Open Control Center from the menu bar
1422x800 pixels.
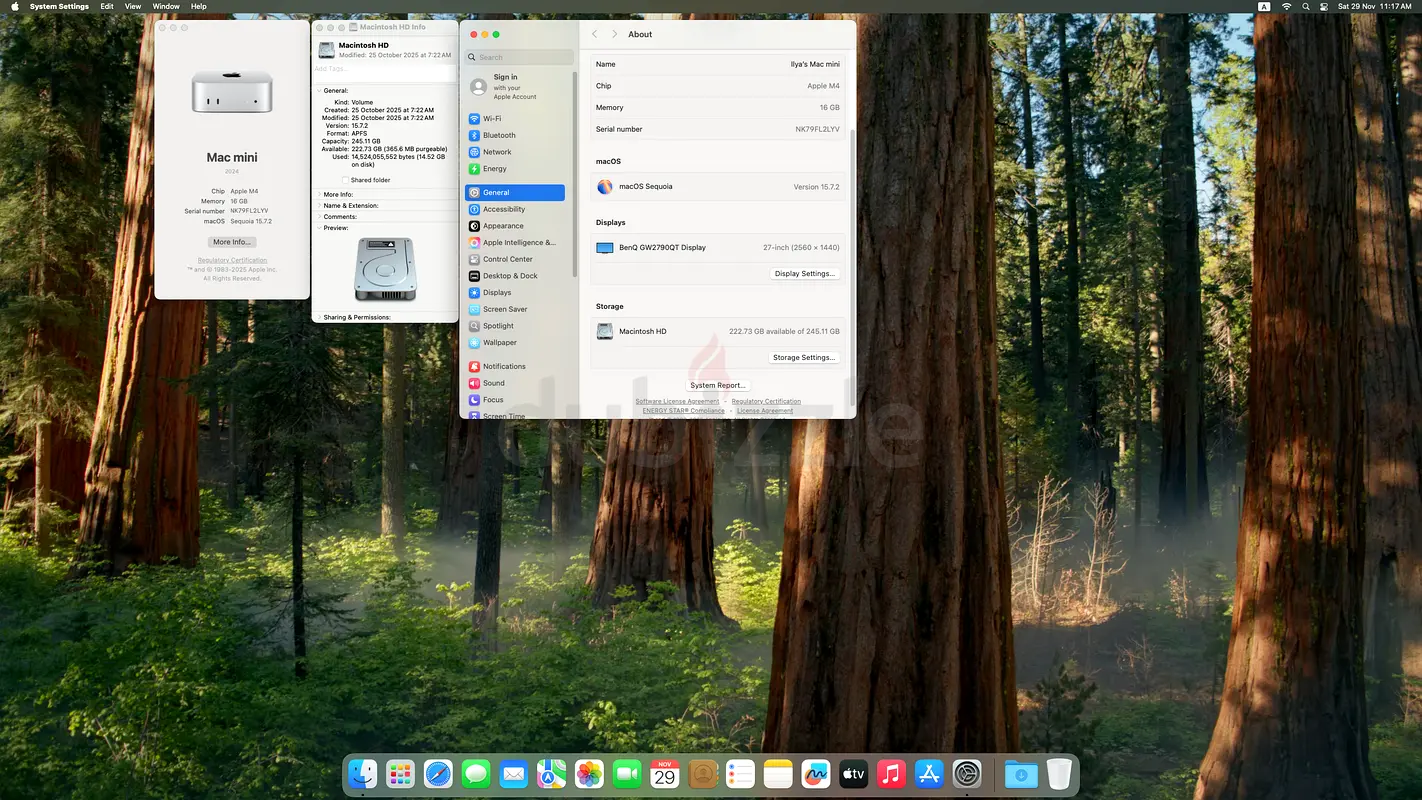click(1324, 6)
